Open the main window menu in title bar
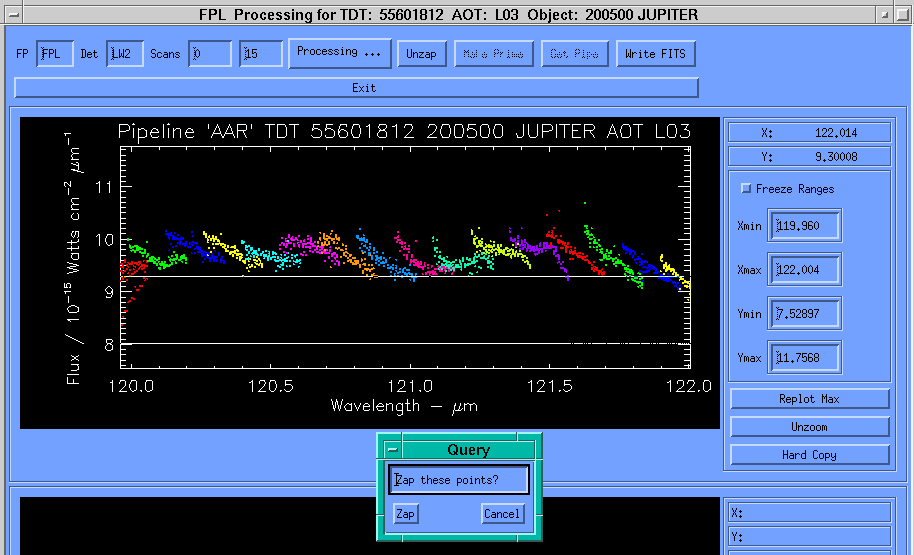This screenshot has height=555, width=914. coord(11,15)
